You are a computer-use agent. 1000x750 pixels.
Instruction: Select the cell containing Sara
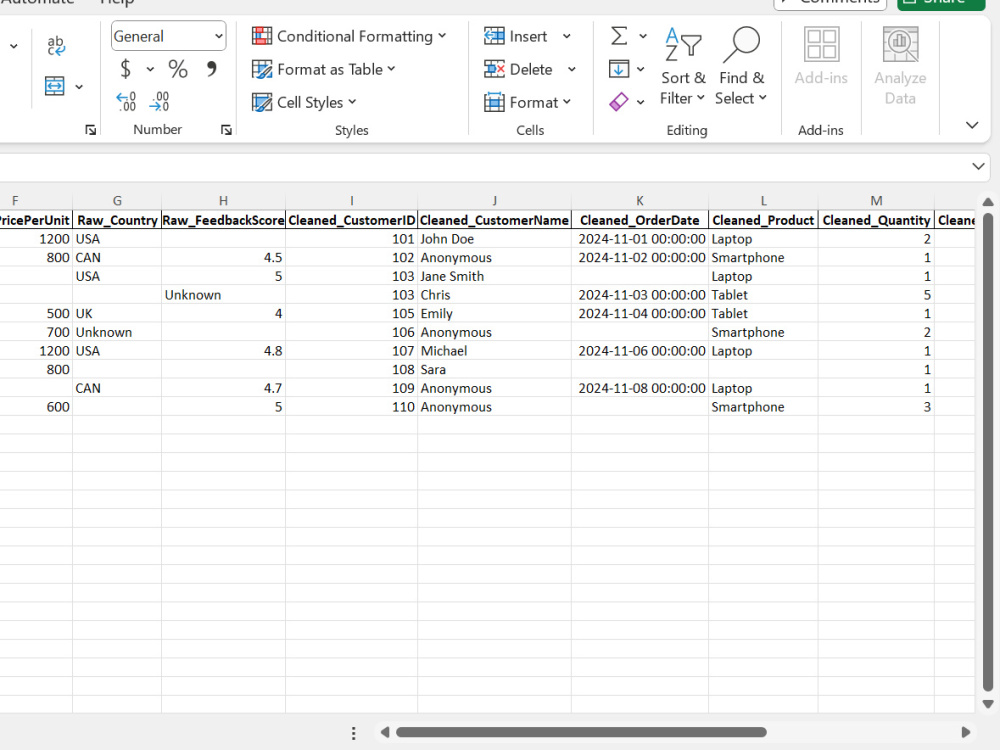[x=494, y=369]
